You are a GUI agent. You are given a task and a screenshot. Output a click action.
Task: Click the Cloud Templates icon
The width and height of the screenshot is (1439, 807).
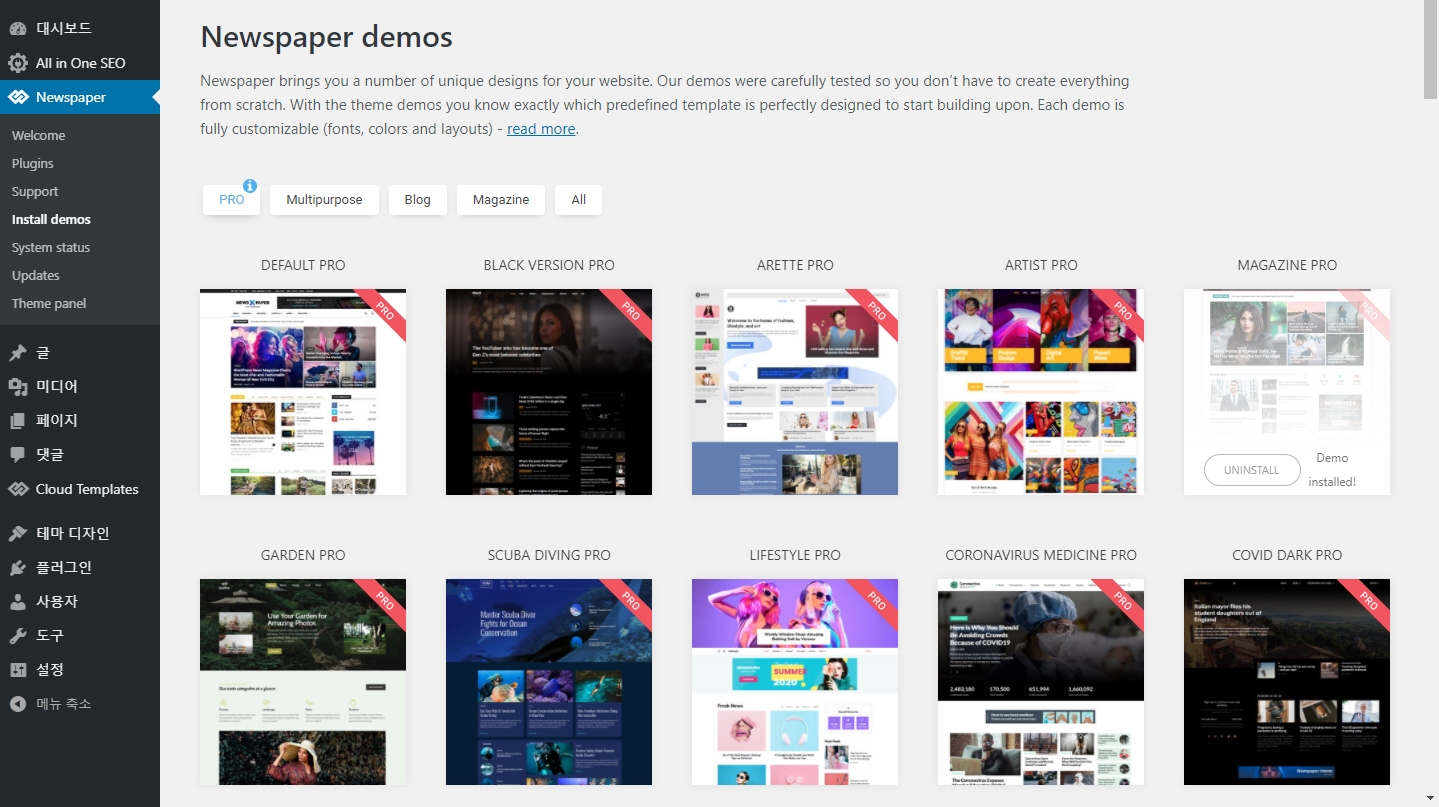[18, 489]
